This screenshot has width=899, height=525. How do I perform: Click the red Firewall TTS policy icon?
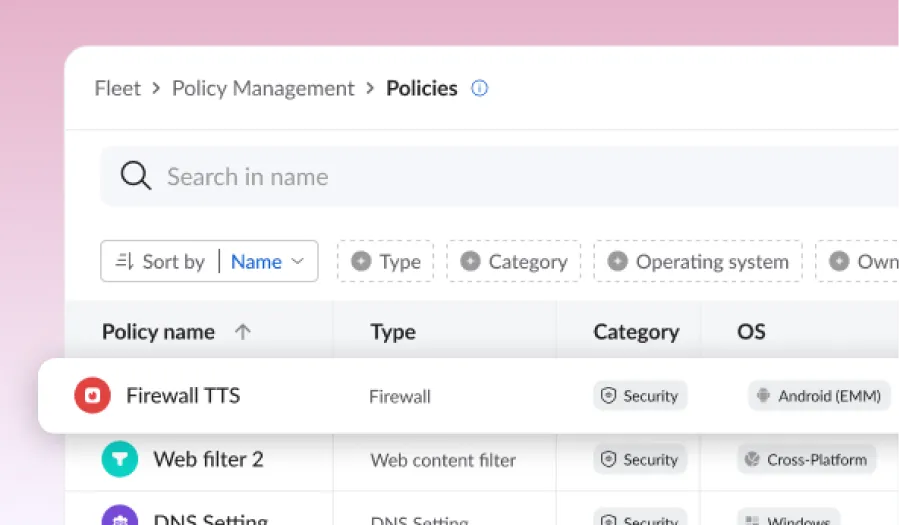[x=92, y=396]
